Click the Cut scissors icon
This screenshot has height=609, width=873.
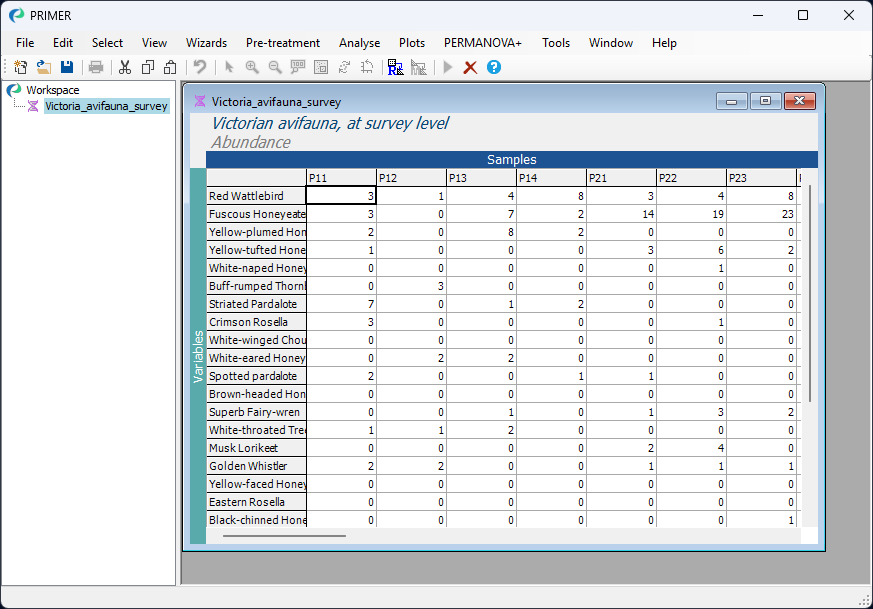pos(125,67)
